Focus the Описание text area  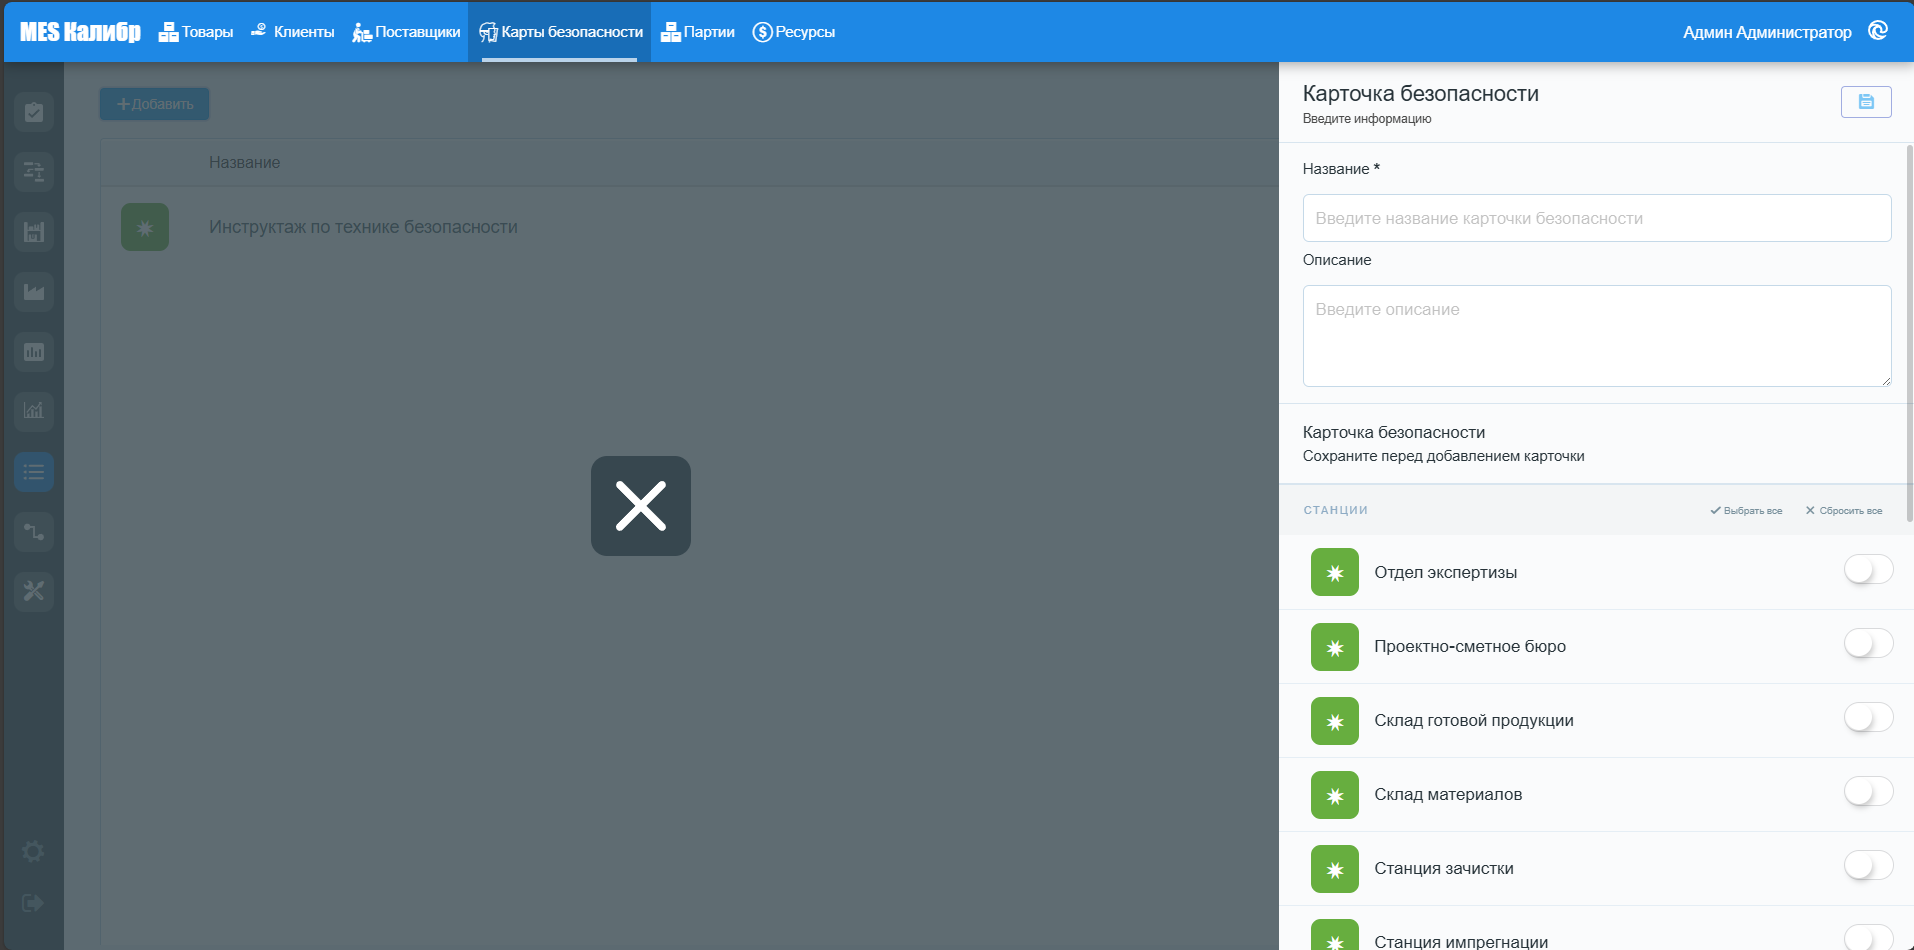pyautogui.click(x=1597, y=336)
